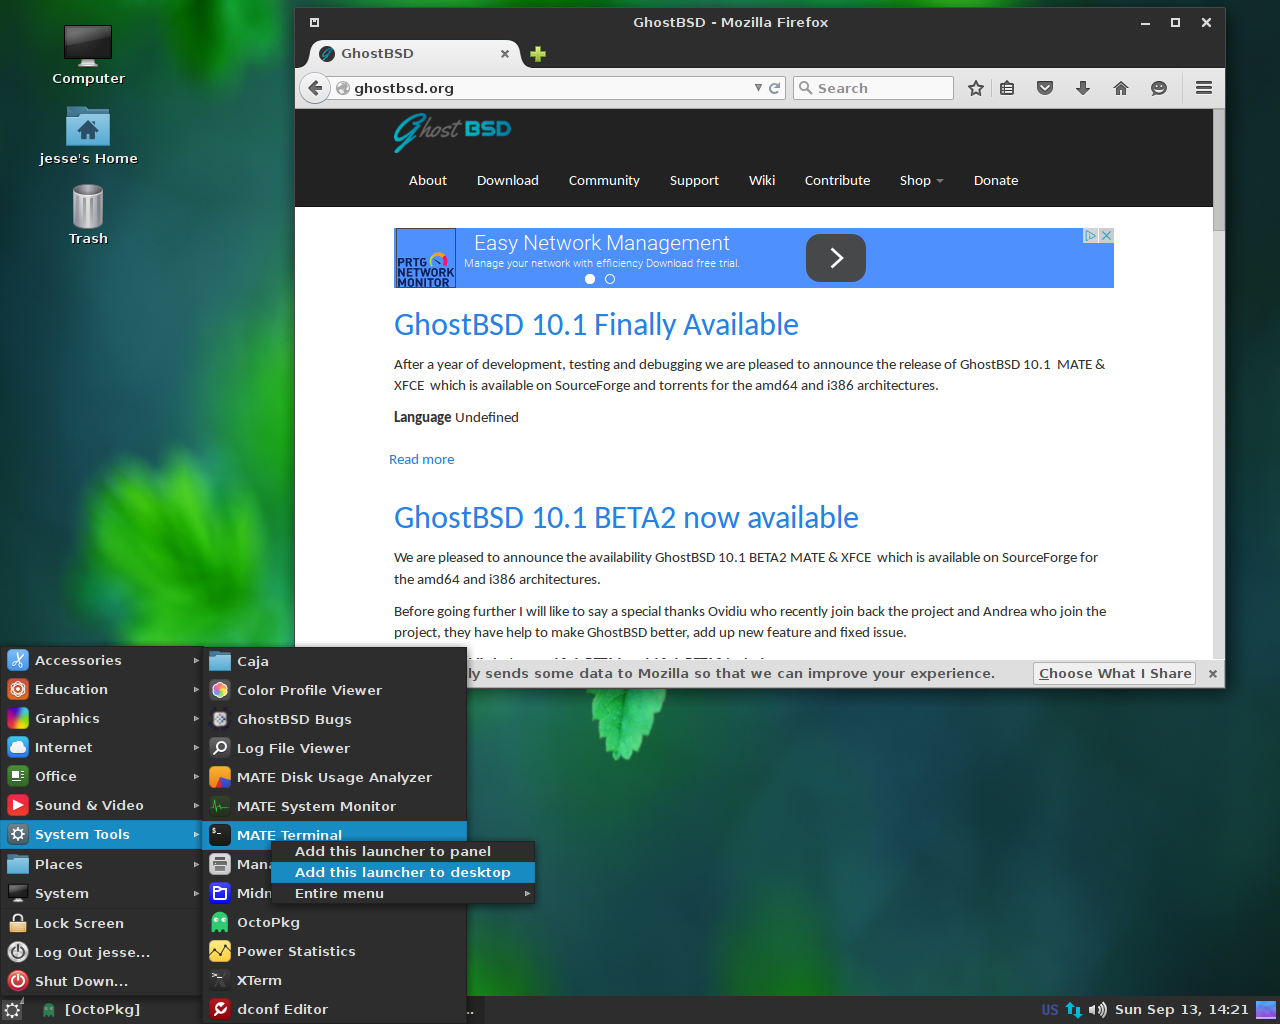Screen dimensions: 1280x1024
Task: Dismiss the Mozilla data notification bar
Action: coord(1213,674)
